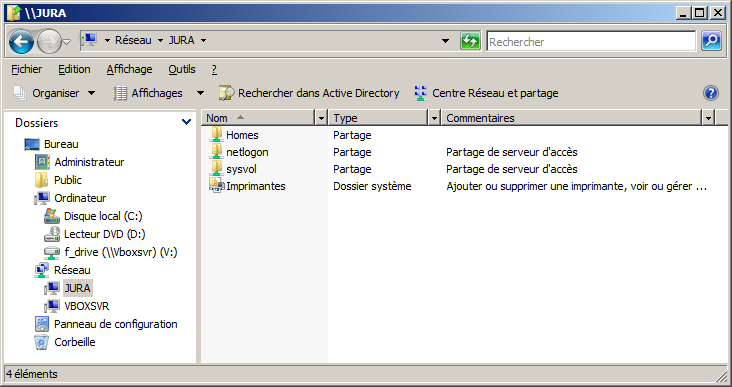Image resolution: width=732 pixels, height=387 pixels.
Task: Click netlogon's Partage de serveur d'accès comment
Action: coord(512,152)
